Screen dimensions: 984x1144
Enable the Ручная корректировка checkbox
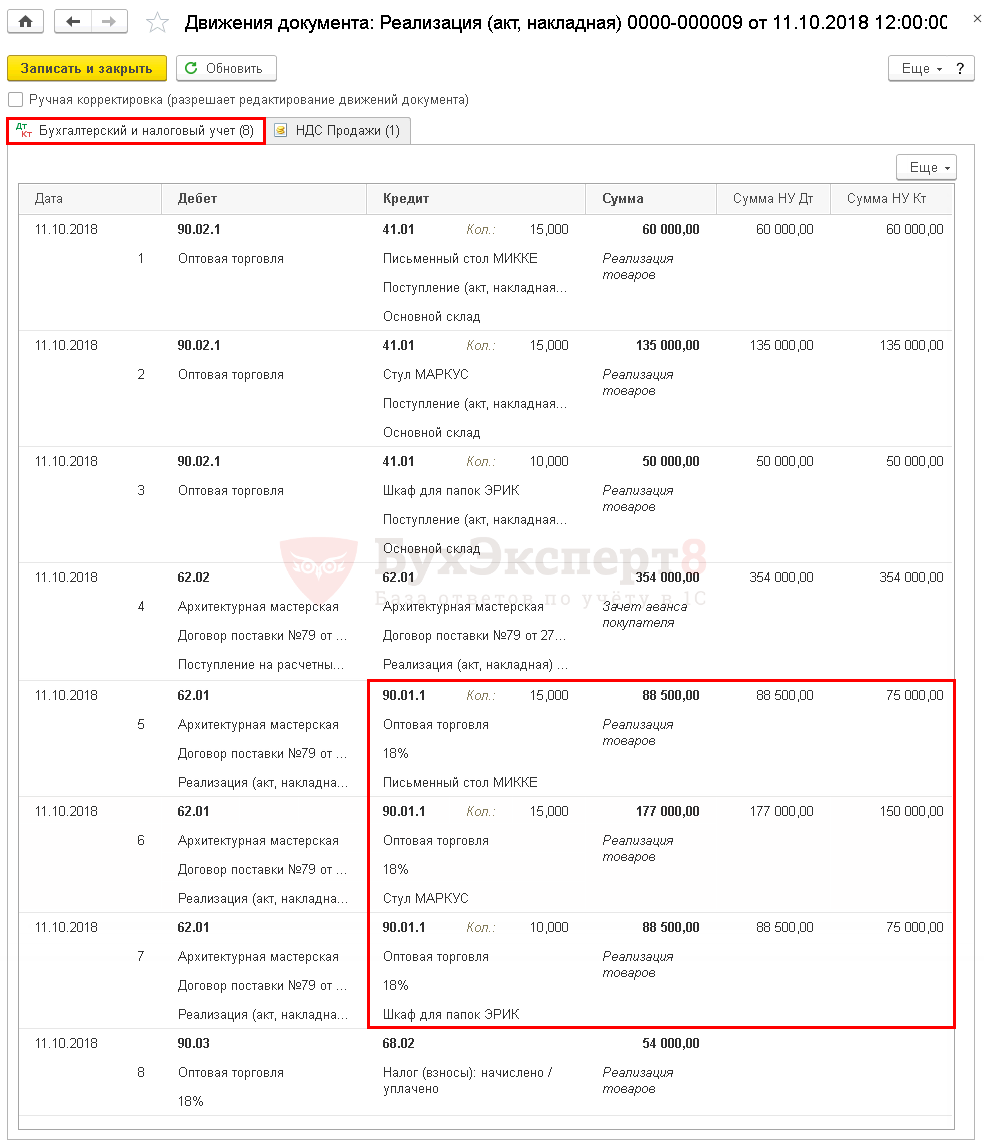click(x=15, y=100)
